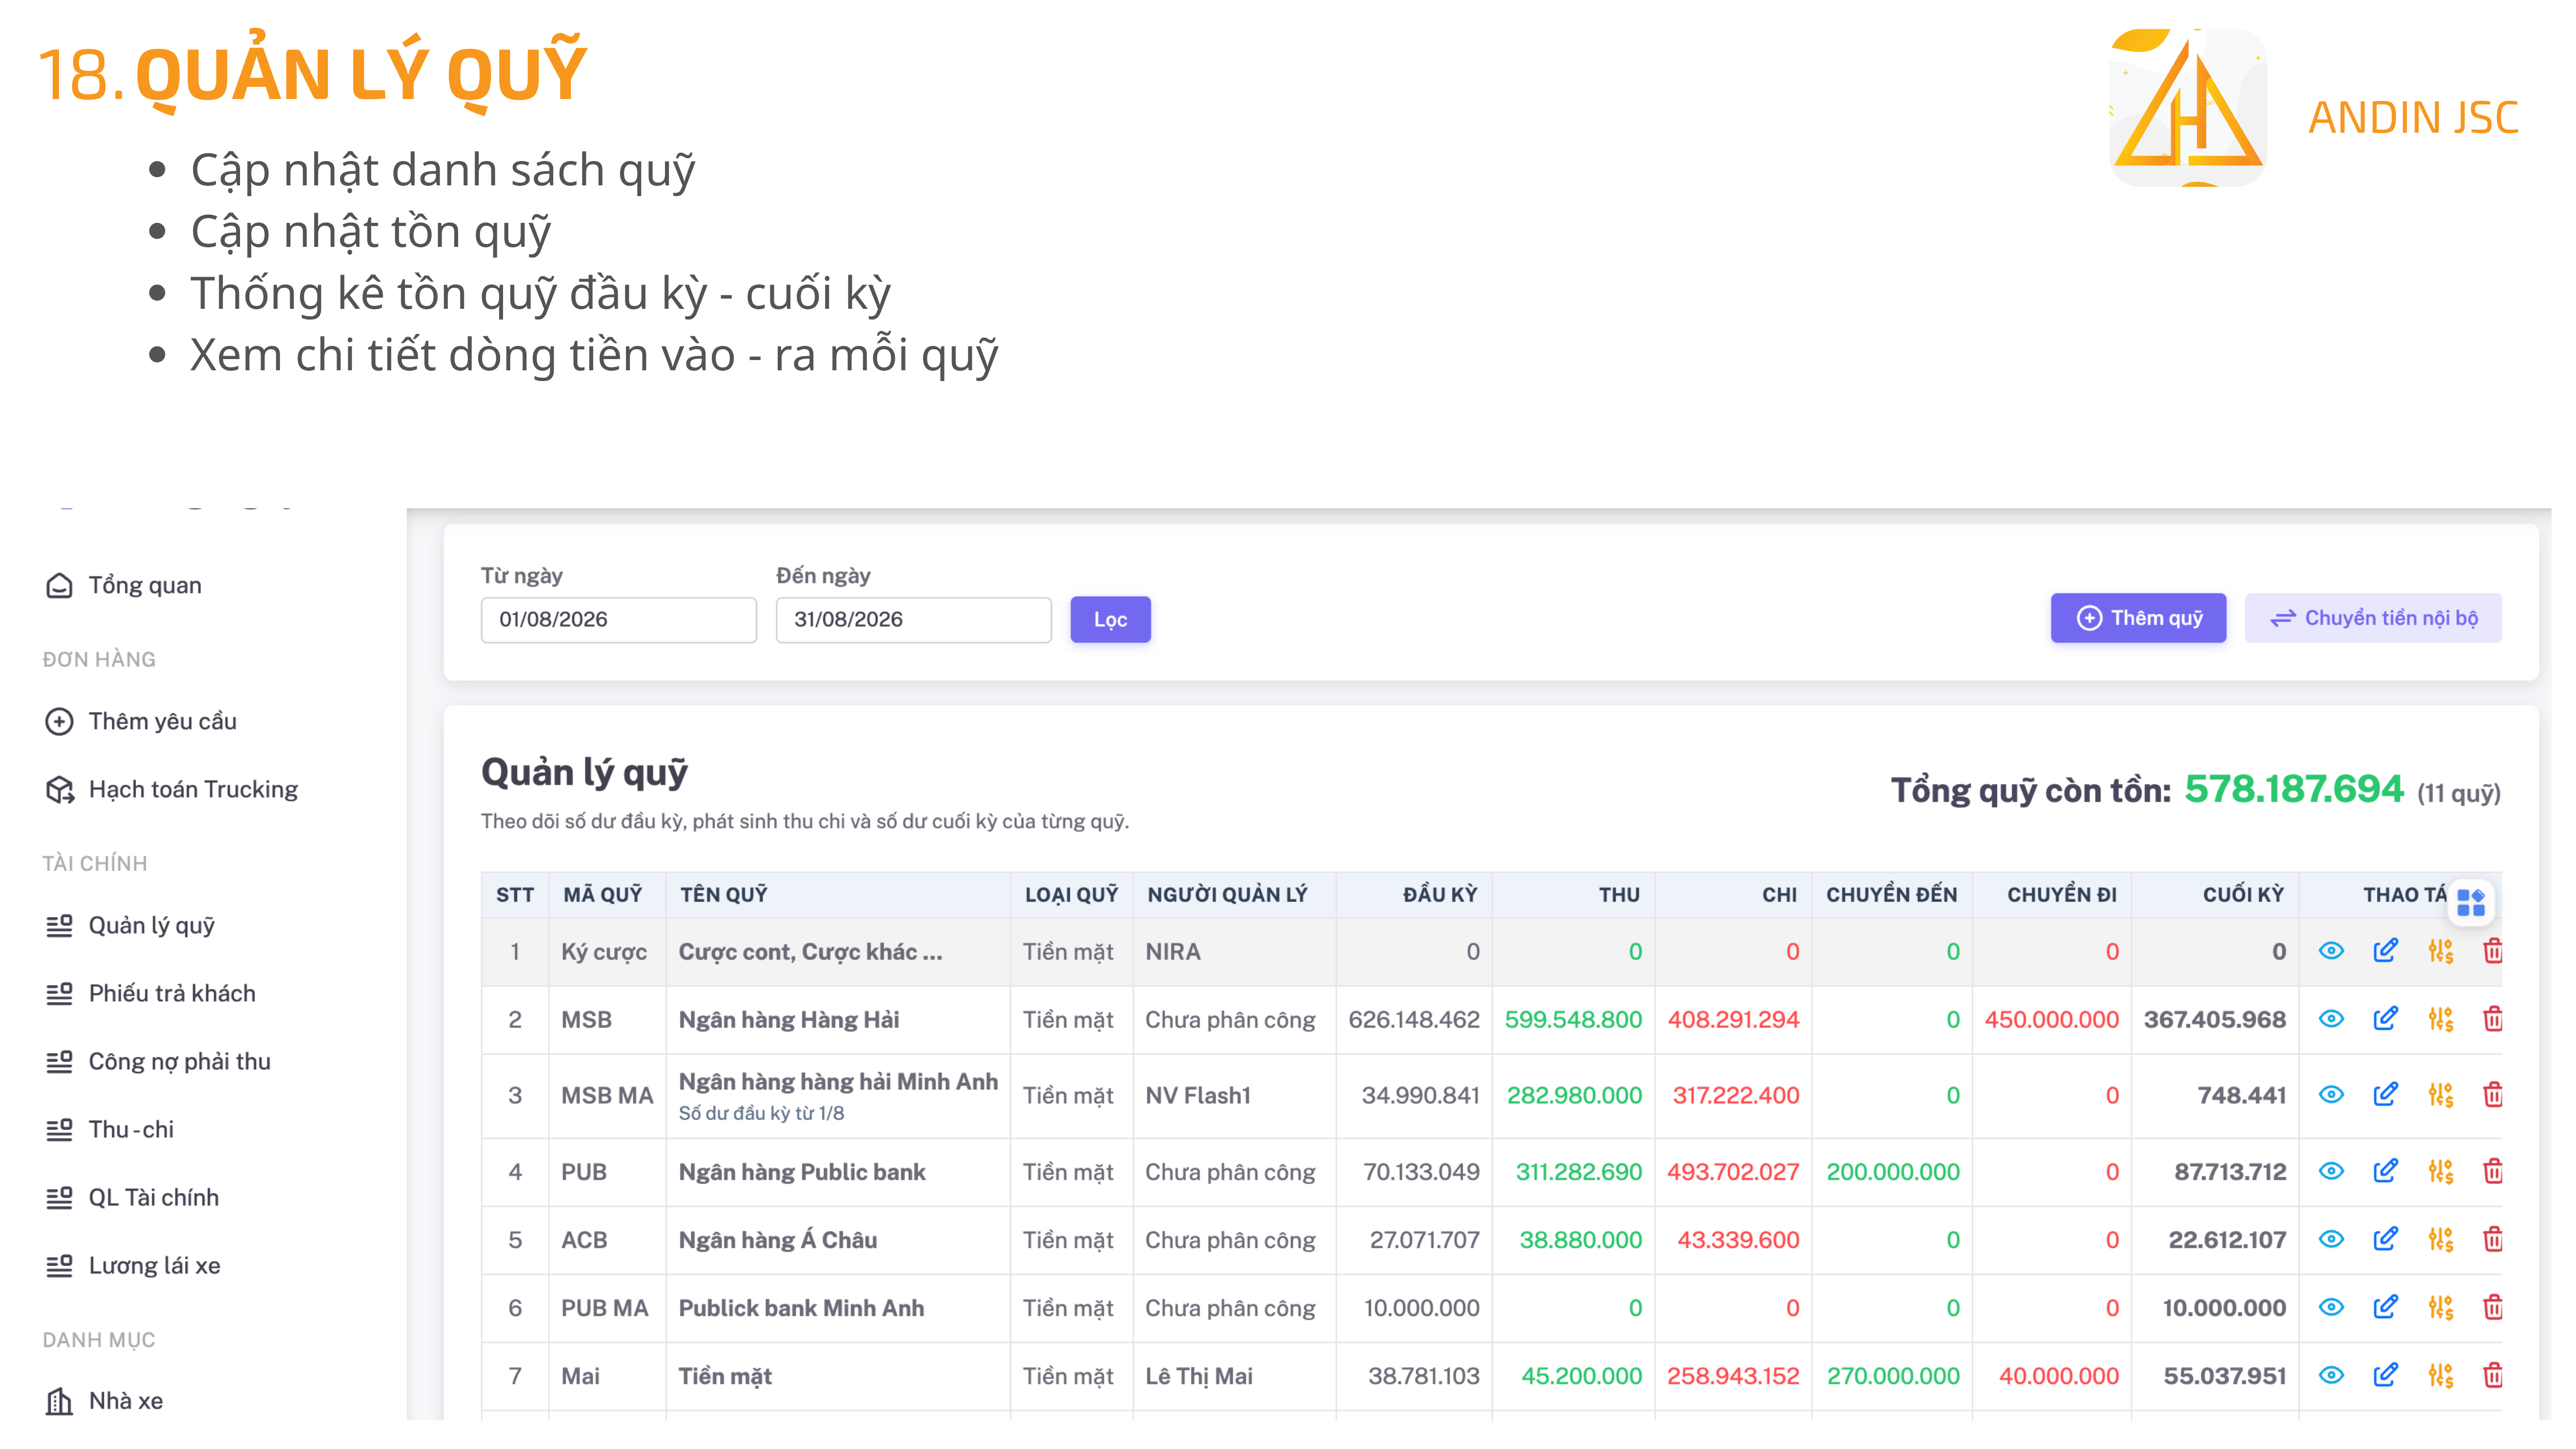The height and width of the screenshot is (1449, 2576).
Task: Open the Thu-chi sidebar item
Action: point(110,1129)
